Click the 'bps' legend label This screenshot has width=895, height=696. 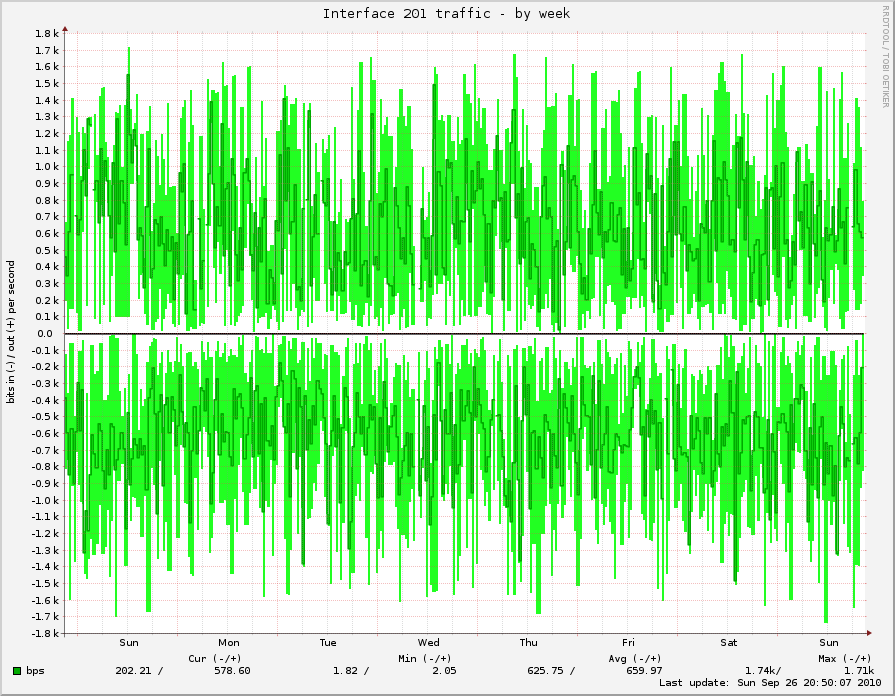[35, 671]
